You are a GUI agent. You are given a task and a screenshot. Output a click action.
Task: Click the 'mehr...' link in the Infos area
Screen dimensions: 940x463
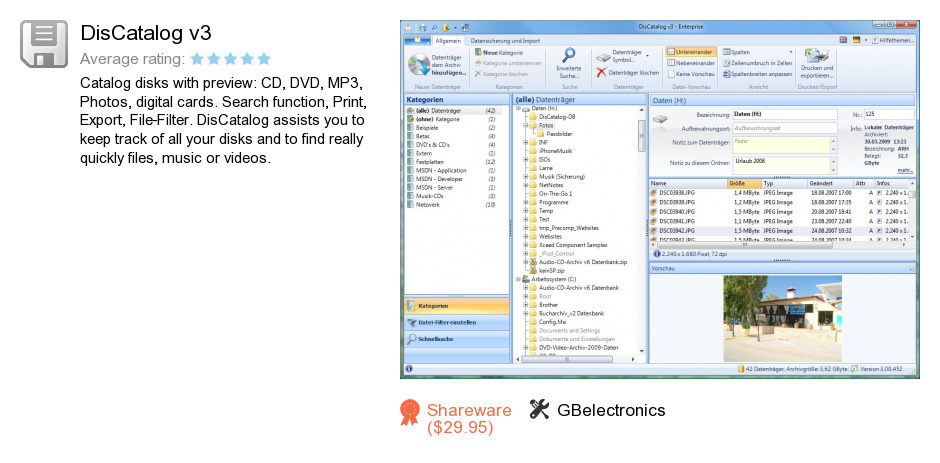point(906,170)
